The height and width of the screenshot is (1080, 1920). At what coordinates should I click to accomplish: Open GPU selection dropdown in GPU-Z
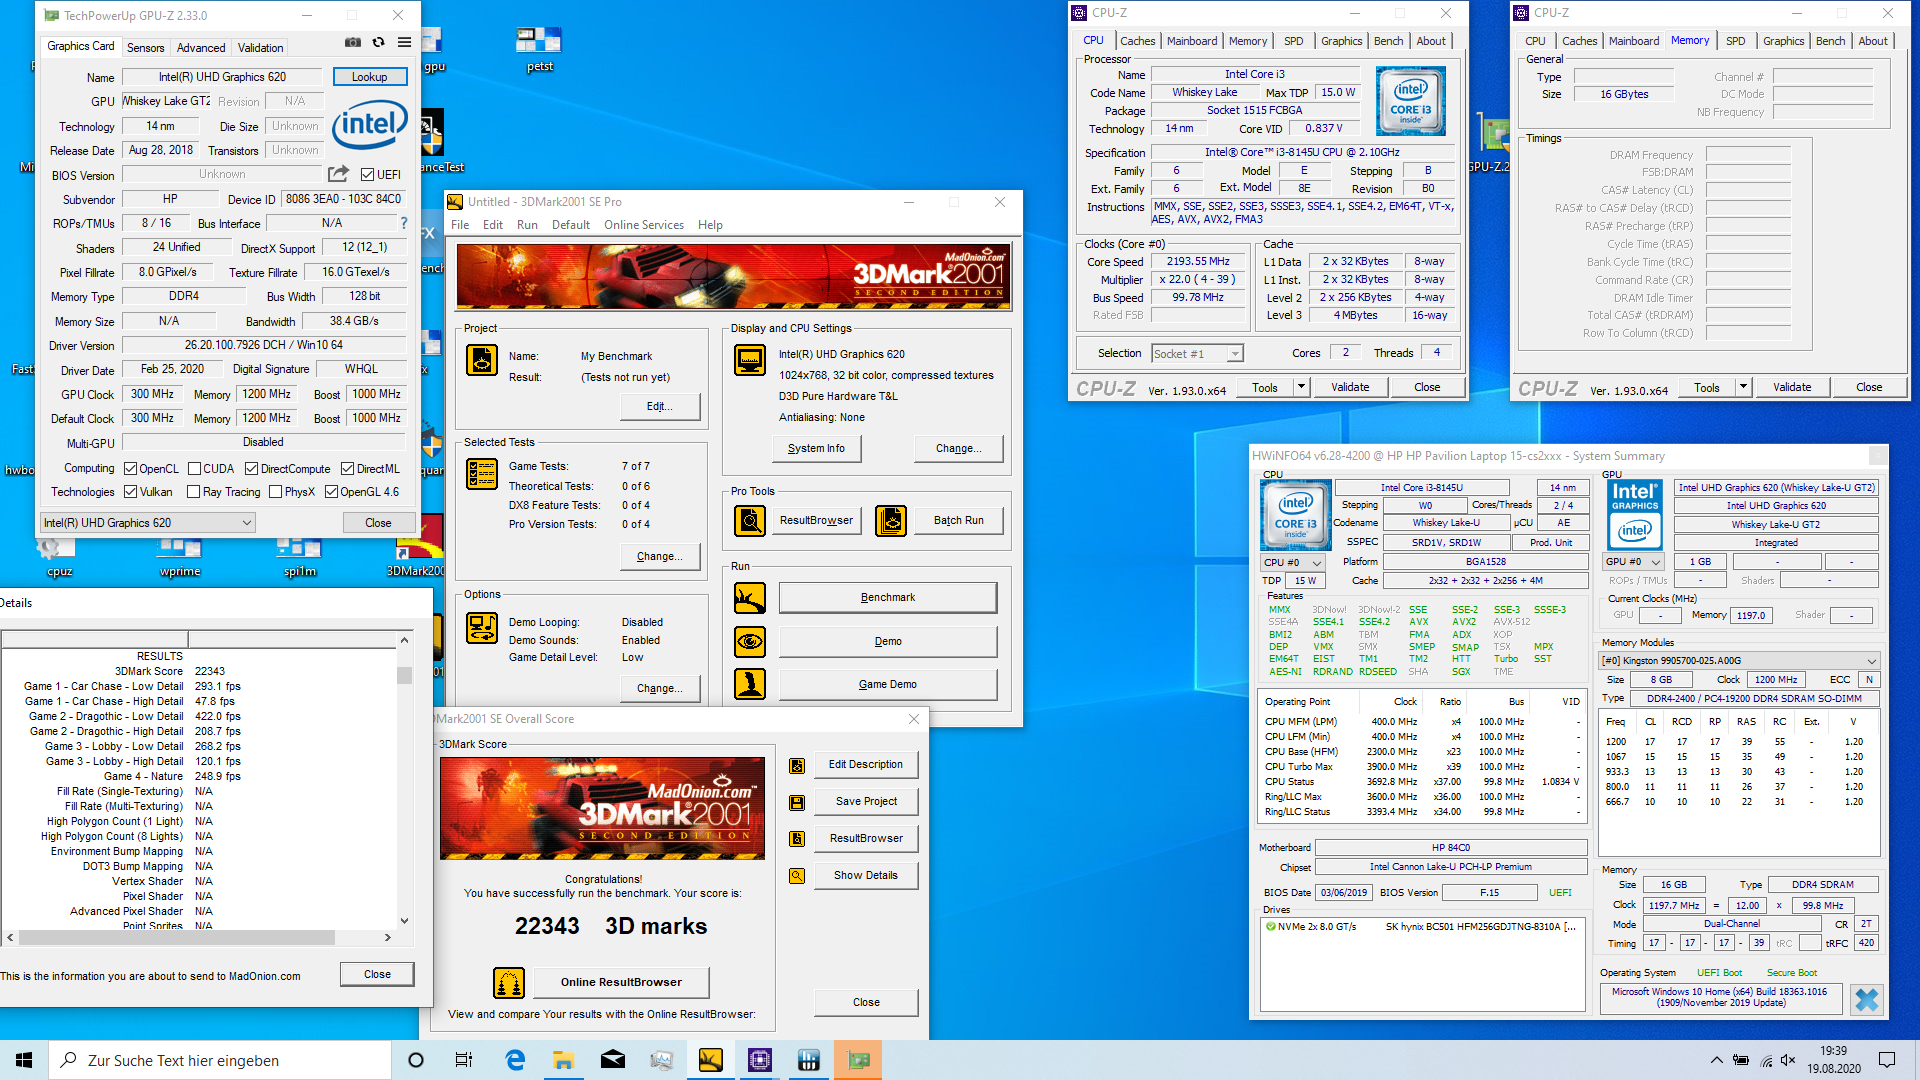point(148,523)
